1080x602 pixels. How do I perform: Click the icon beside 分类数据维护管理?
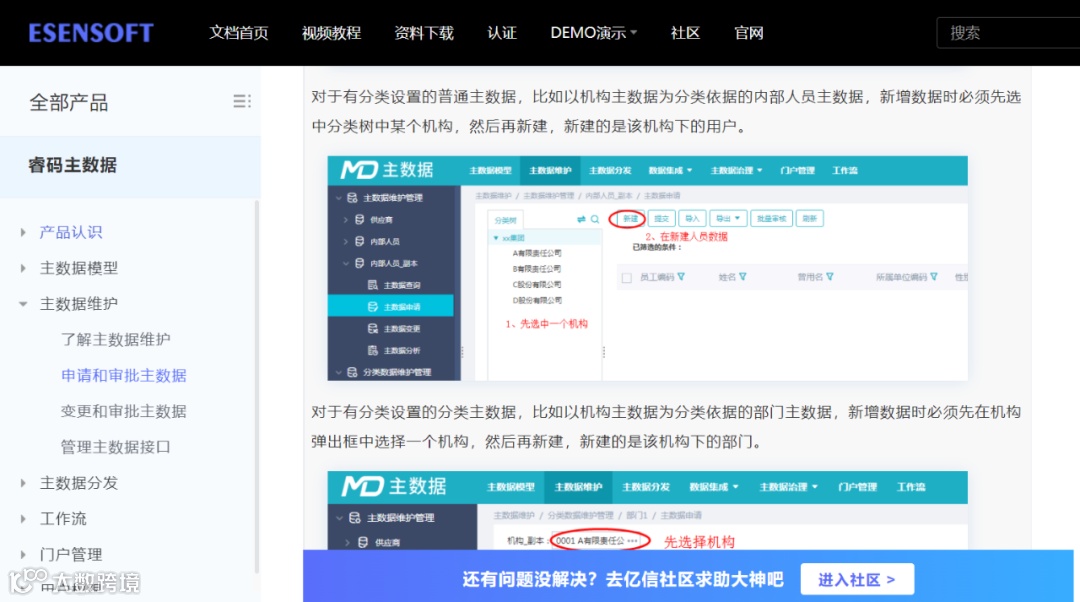pyautogui.click(x=352, y=372)
